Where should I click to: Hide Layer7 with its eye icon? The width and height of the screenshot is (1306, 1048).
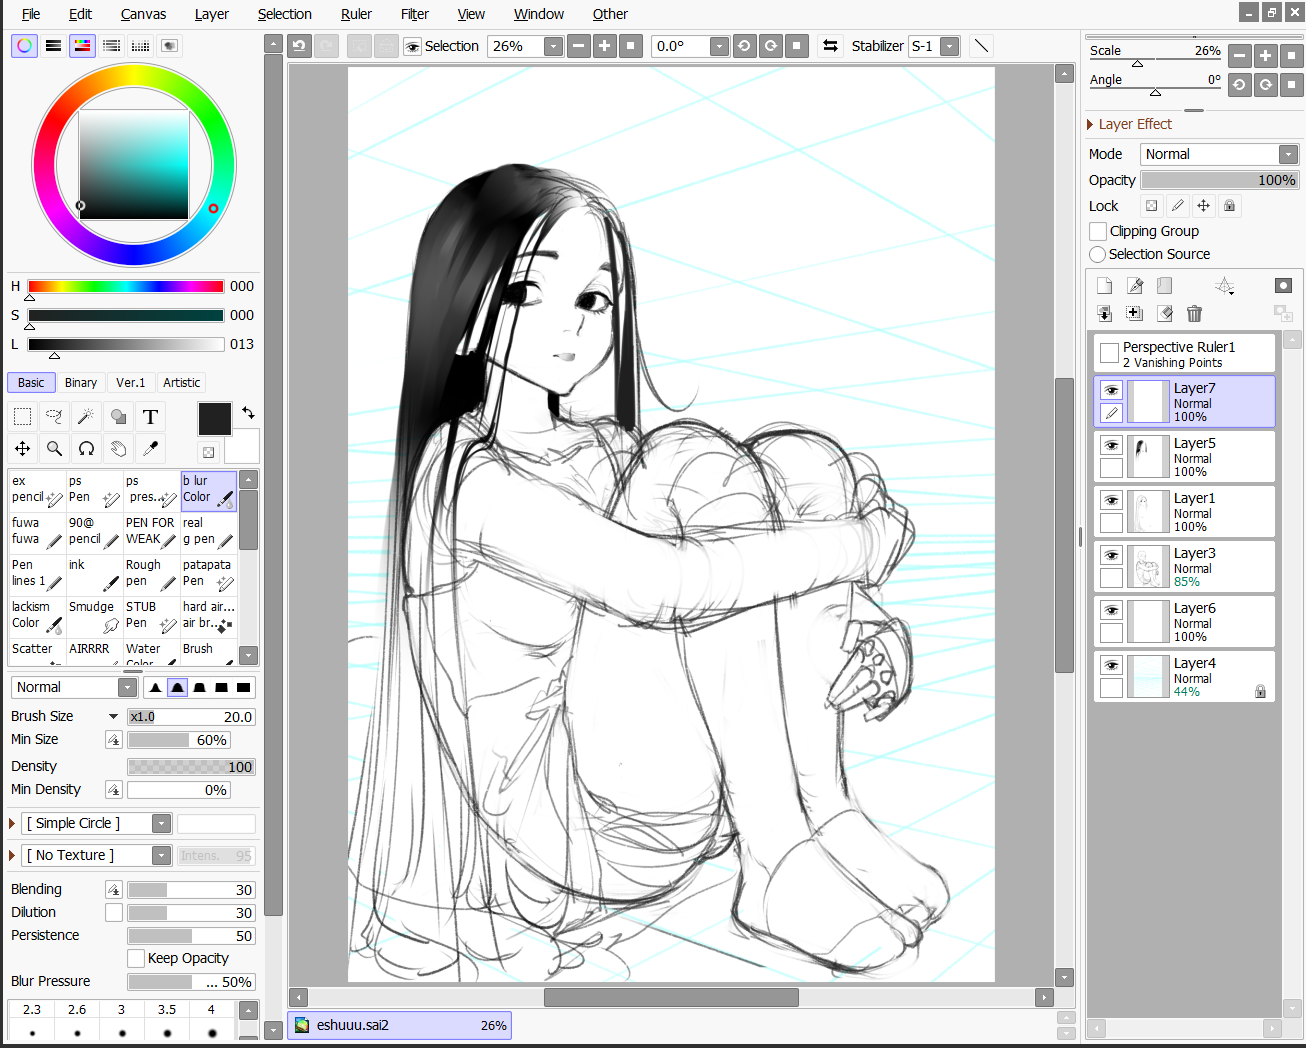(x=1111, y=390)
